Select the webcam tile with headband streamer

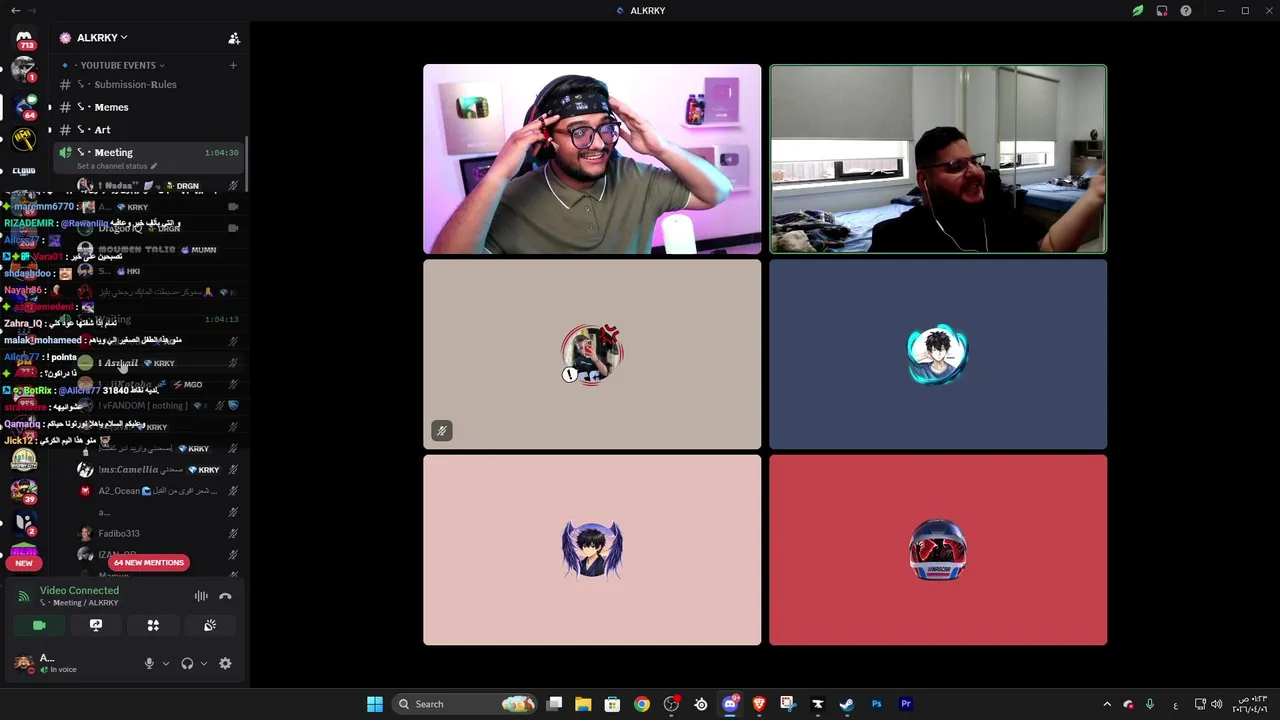592,159
